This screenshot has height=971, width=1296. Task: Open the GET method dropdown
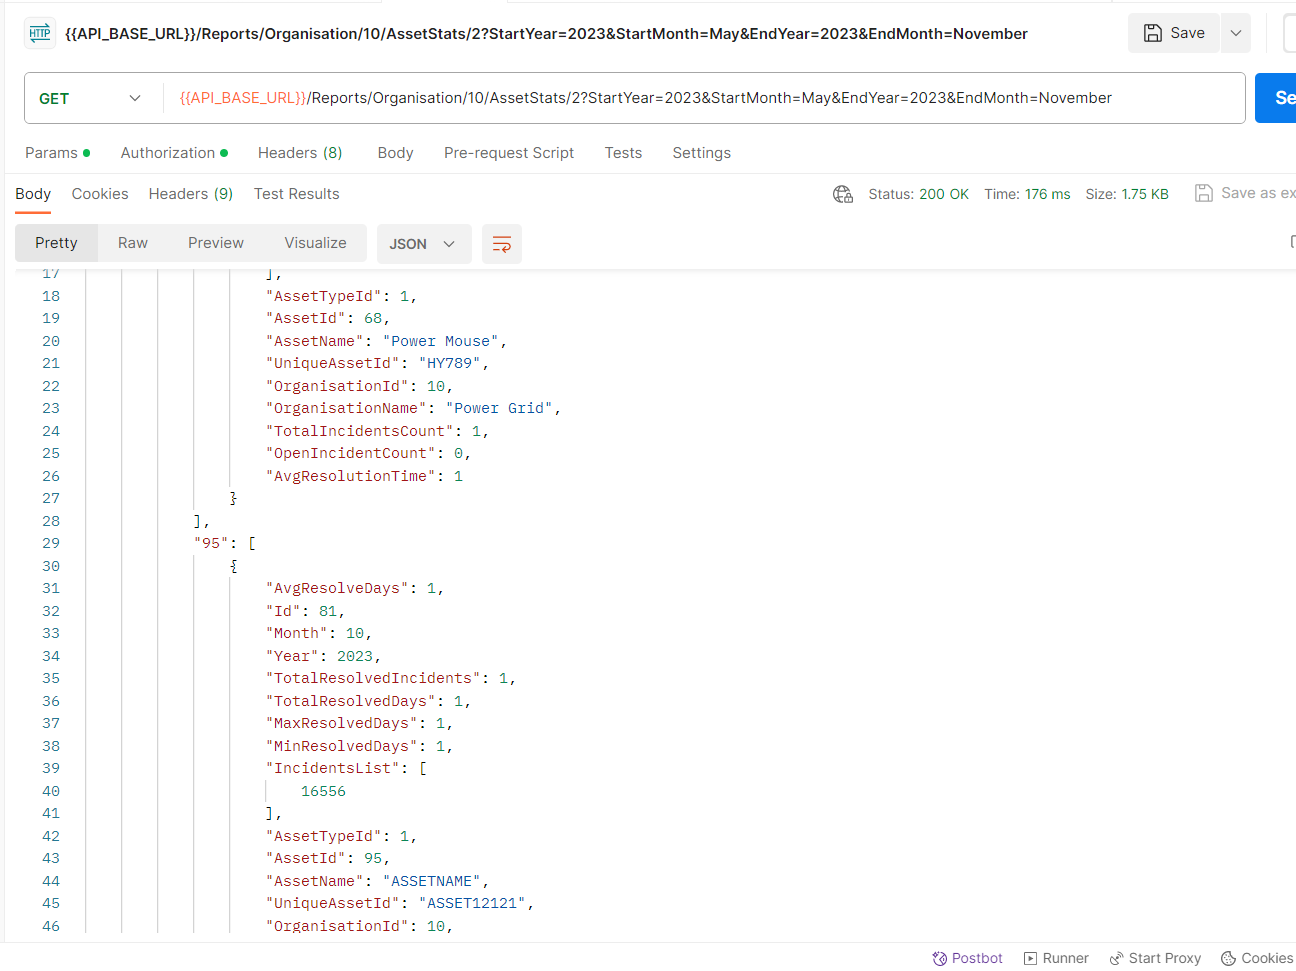90,98
